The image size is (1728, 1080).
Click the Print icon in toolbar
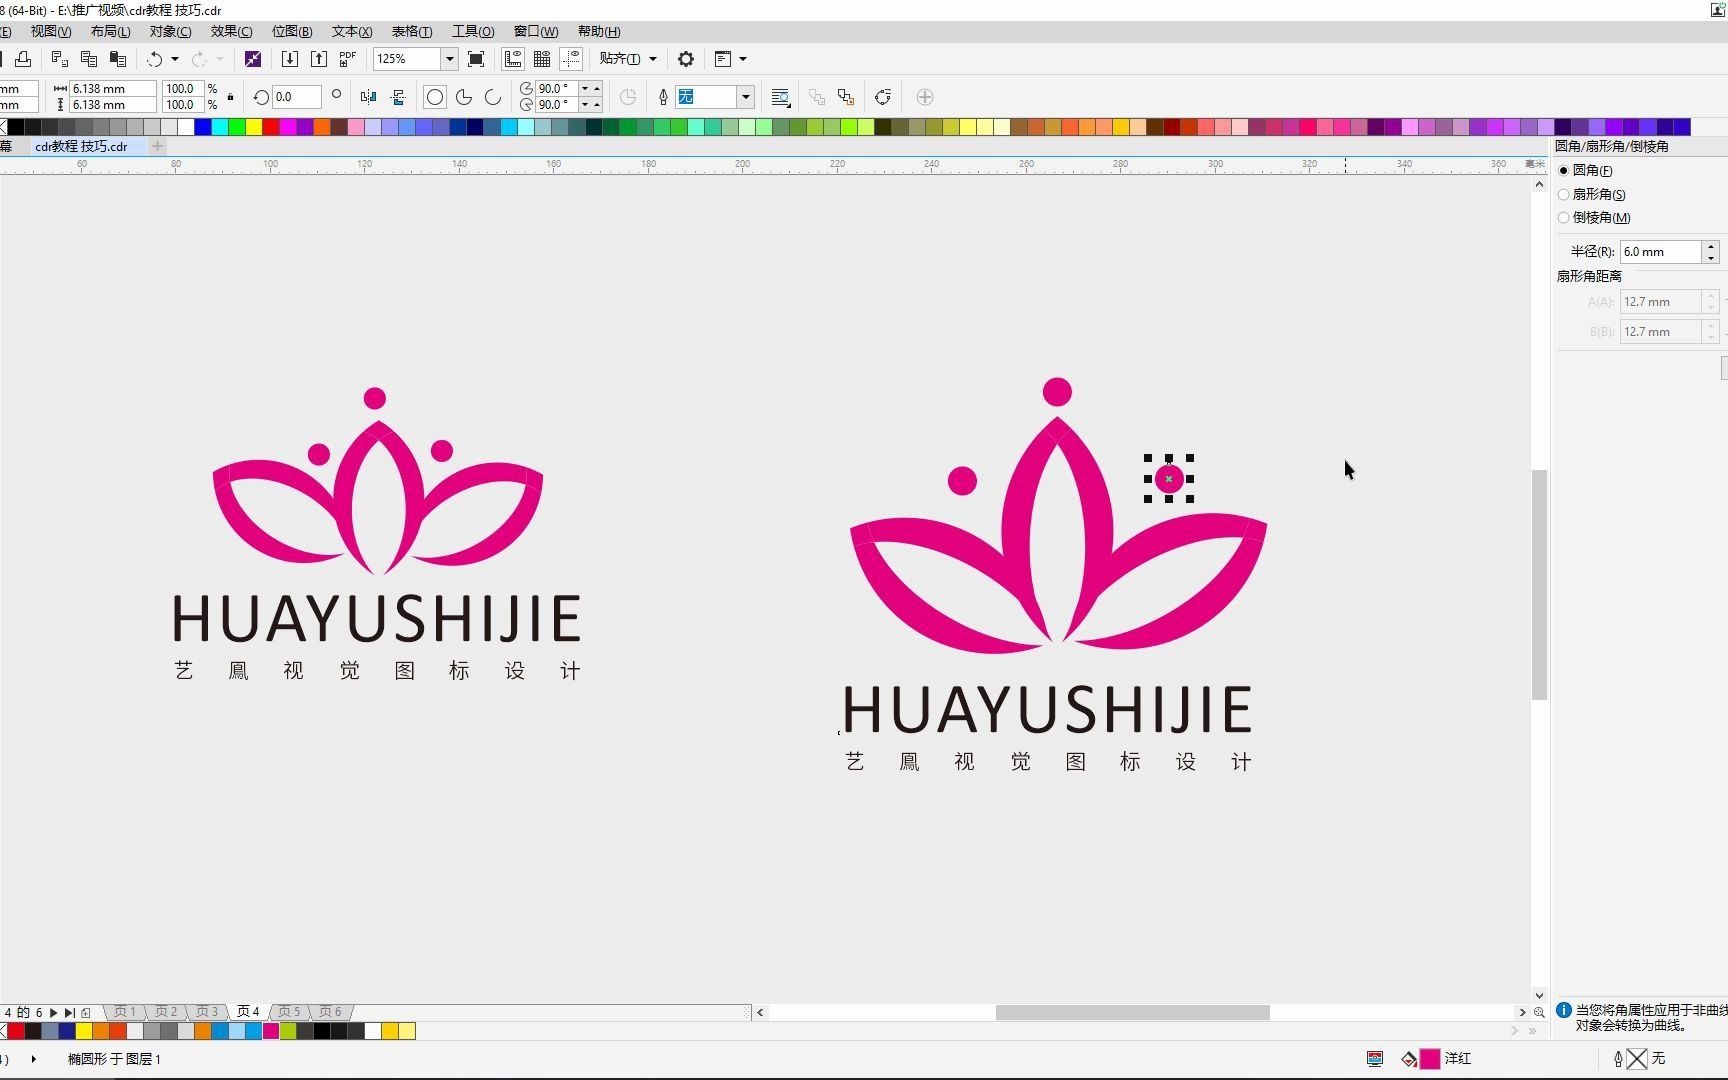(x=23, y=59)
